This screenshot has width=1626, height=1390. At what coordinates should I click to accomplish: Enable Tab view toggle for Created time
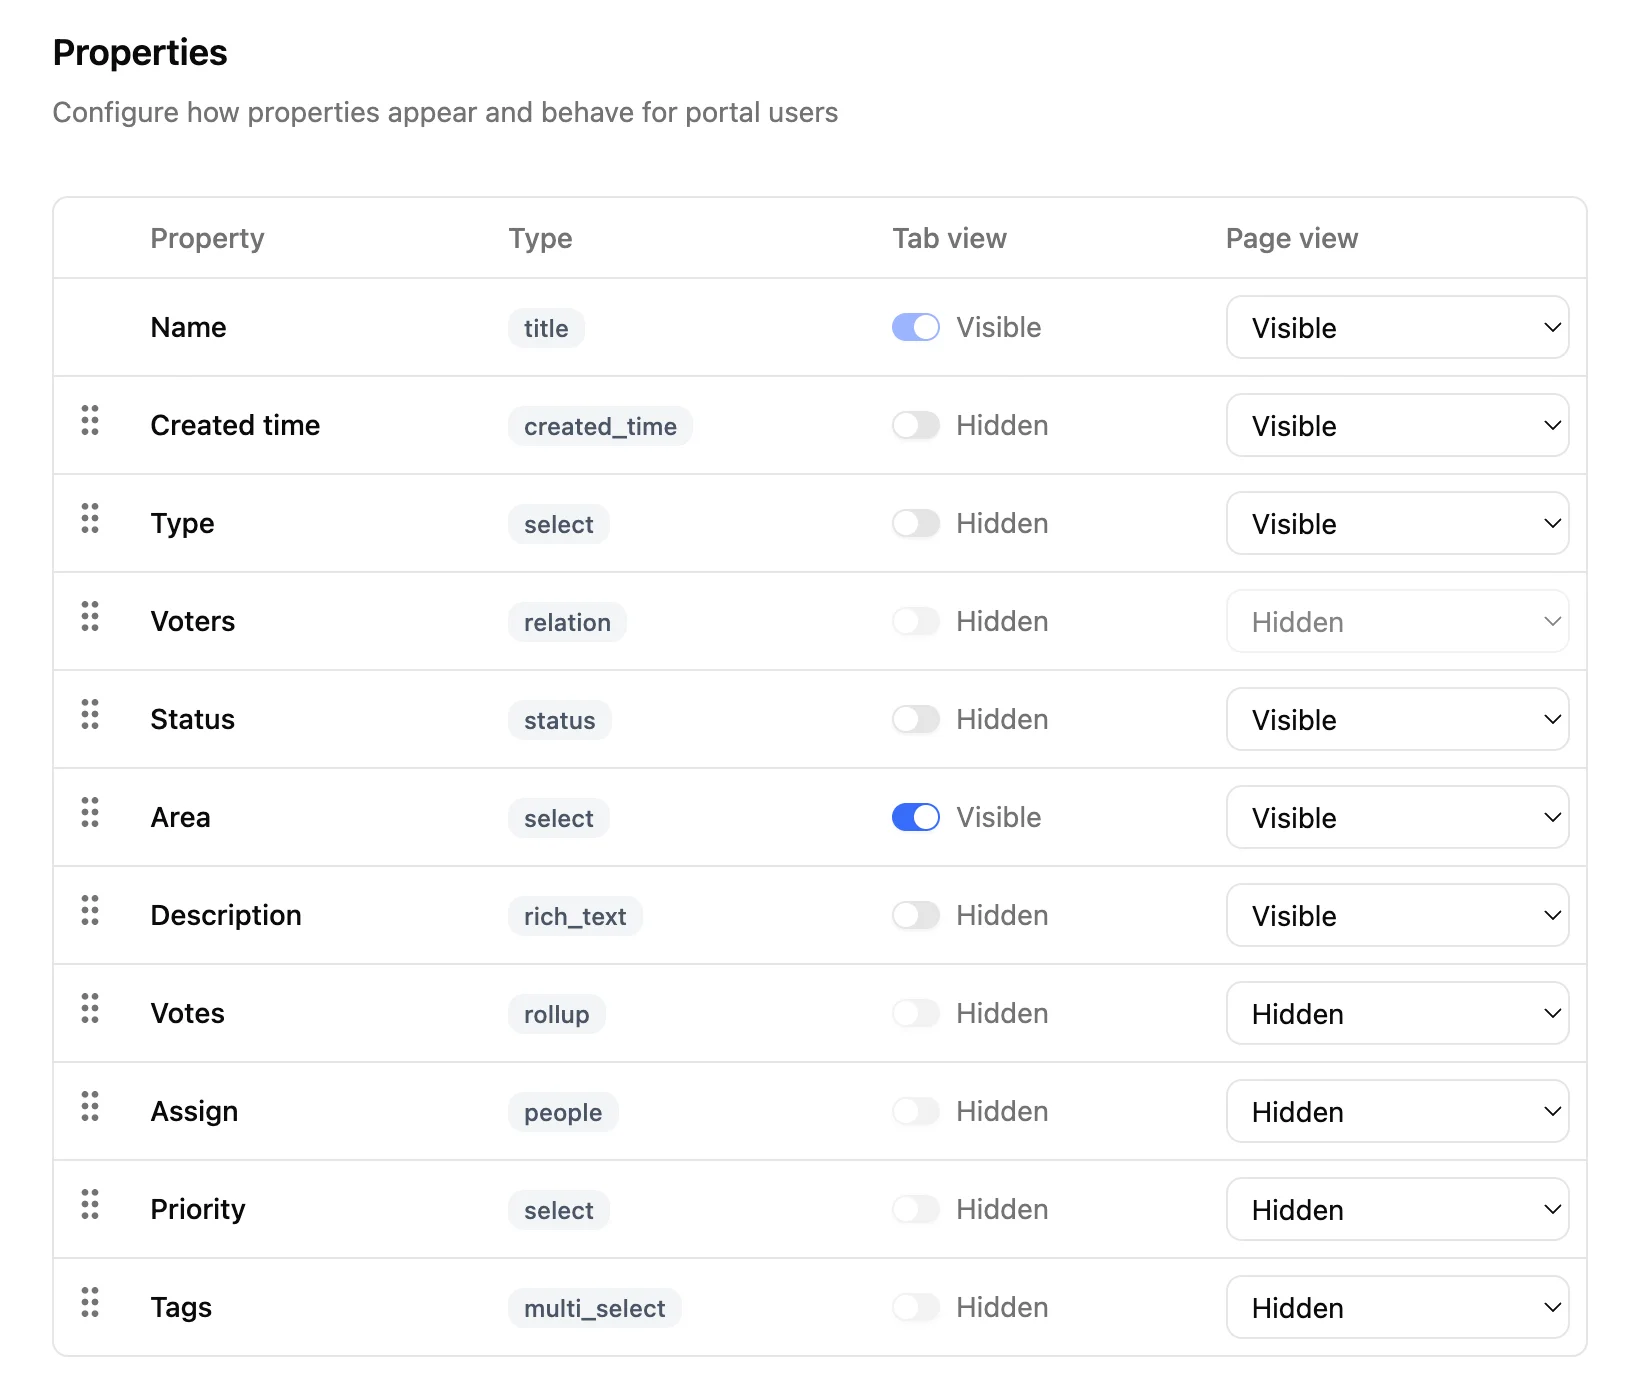pyautogui.click(x=915, y=425)
